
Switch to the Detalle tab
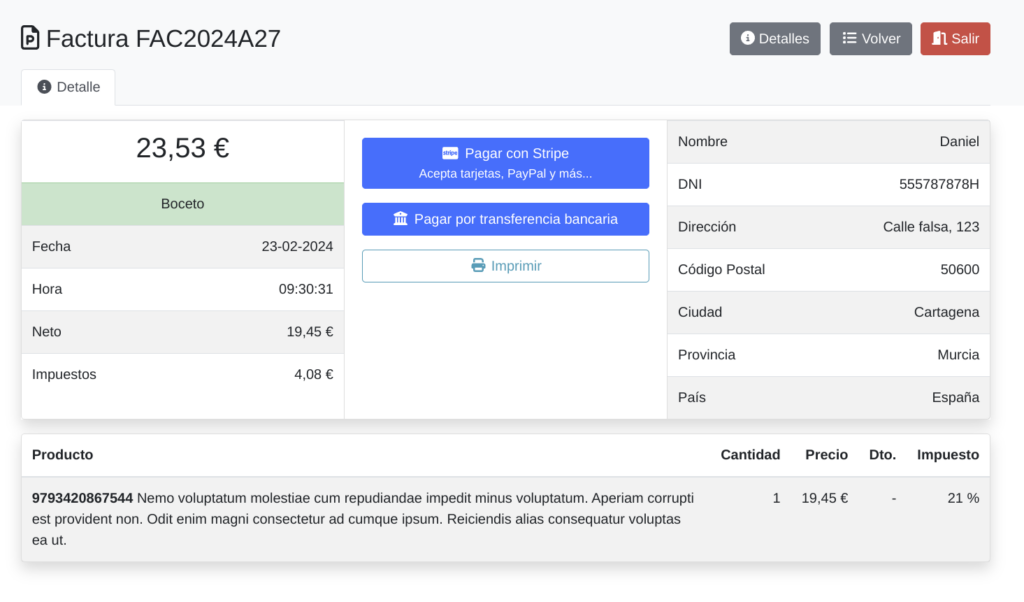tap(68, 87)
